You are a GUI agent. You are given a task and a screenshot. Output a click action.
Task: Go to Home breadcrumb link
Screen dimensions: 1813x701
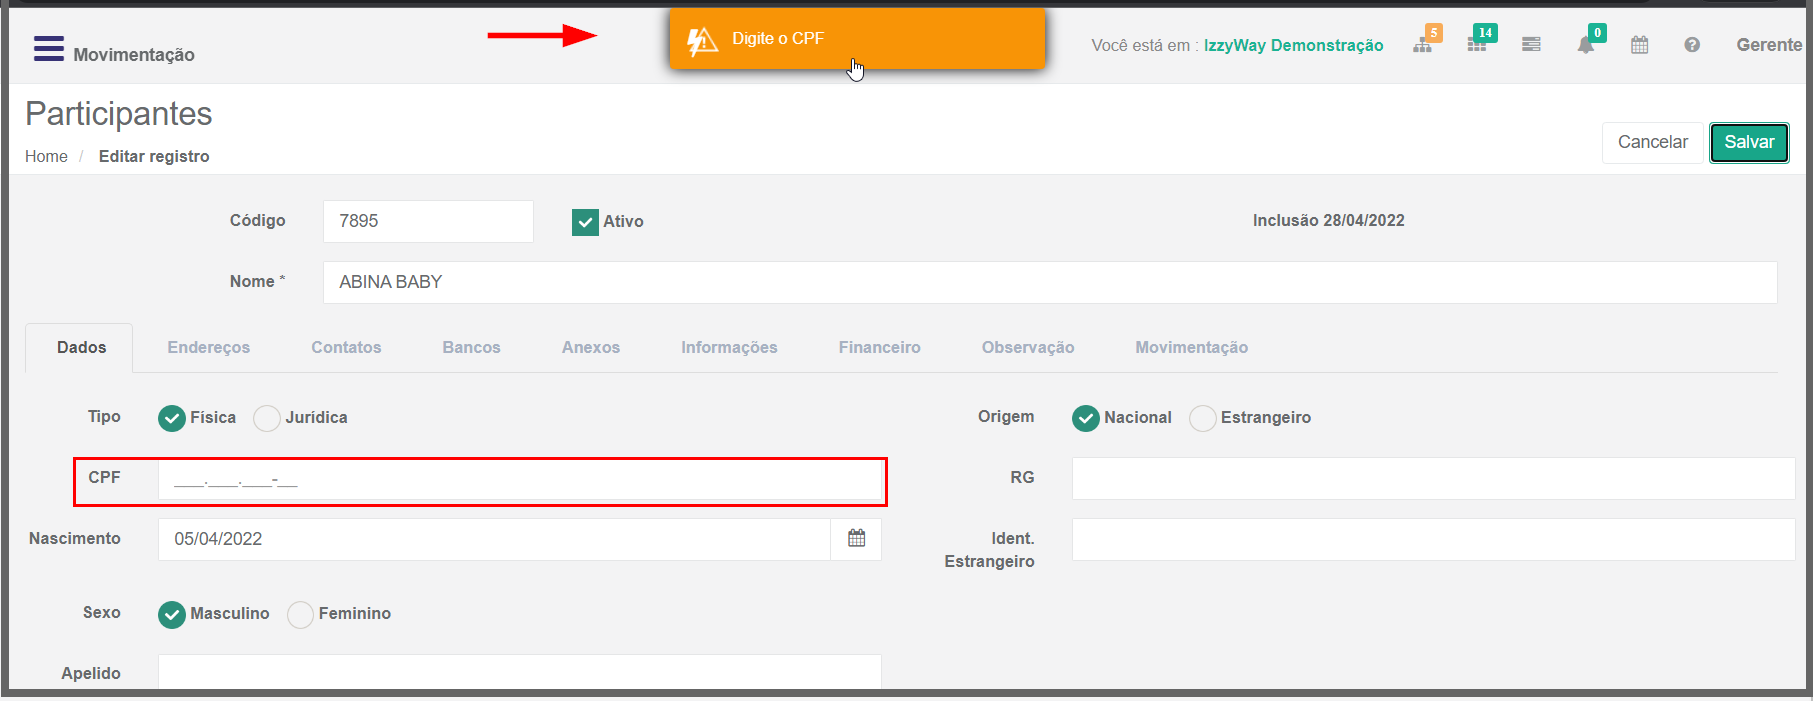[46, 157]
